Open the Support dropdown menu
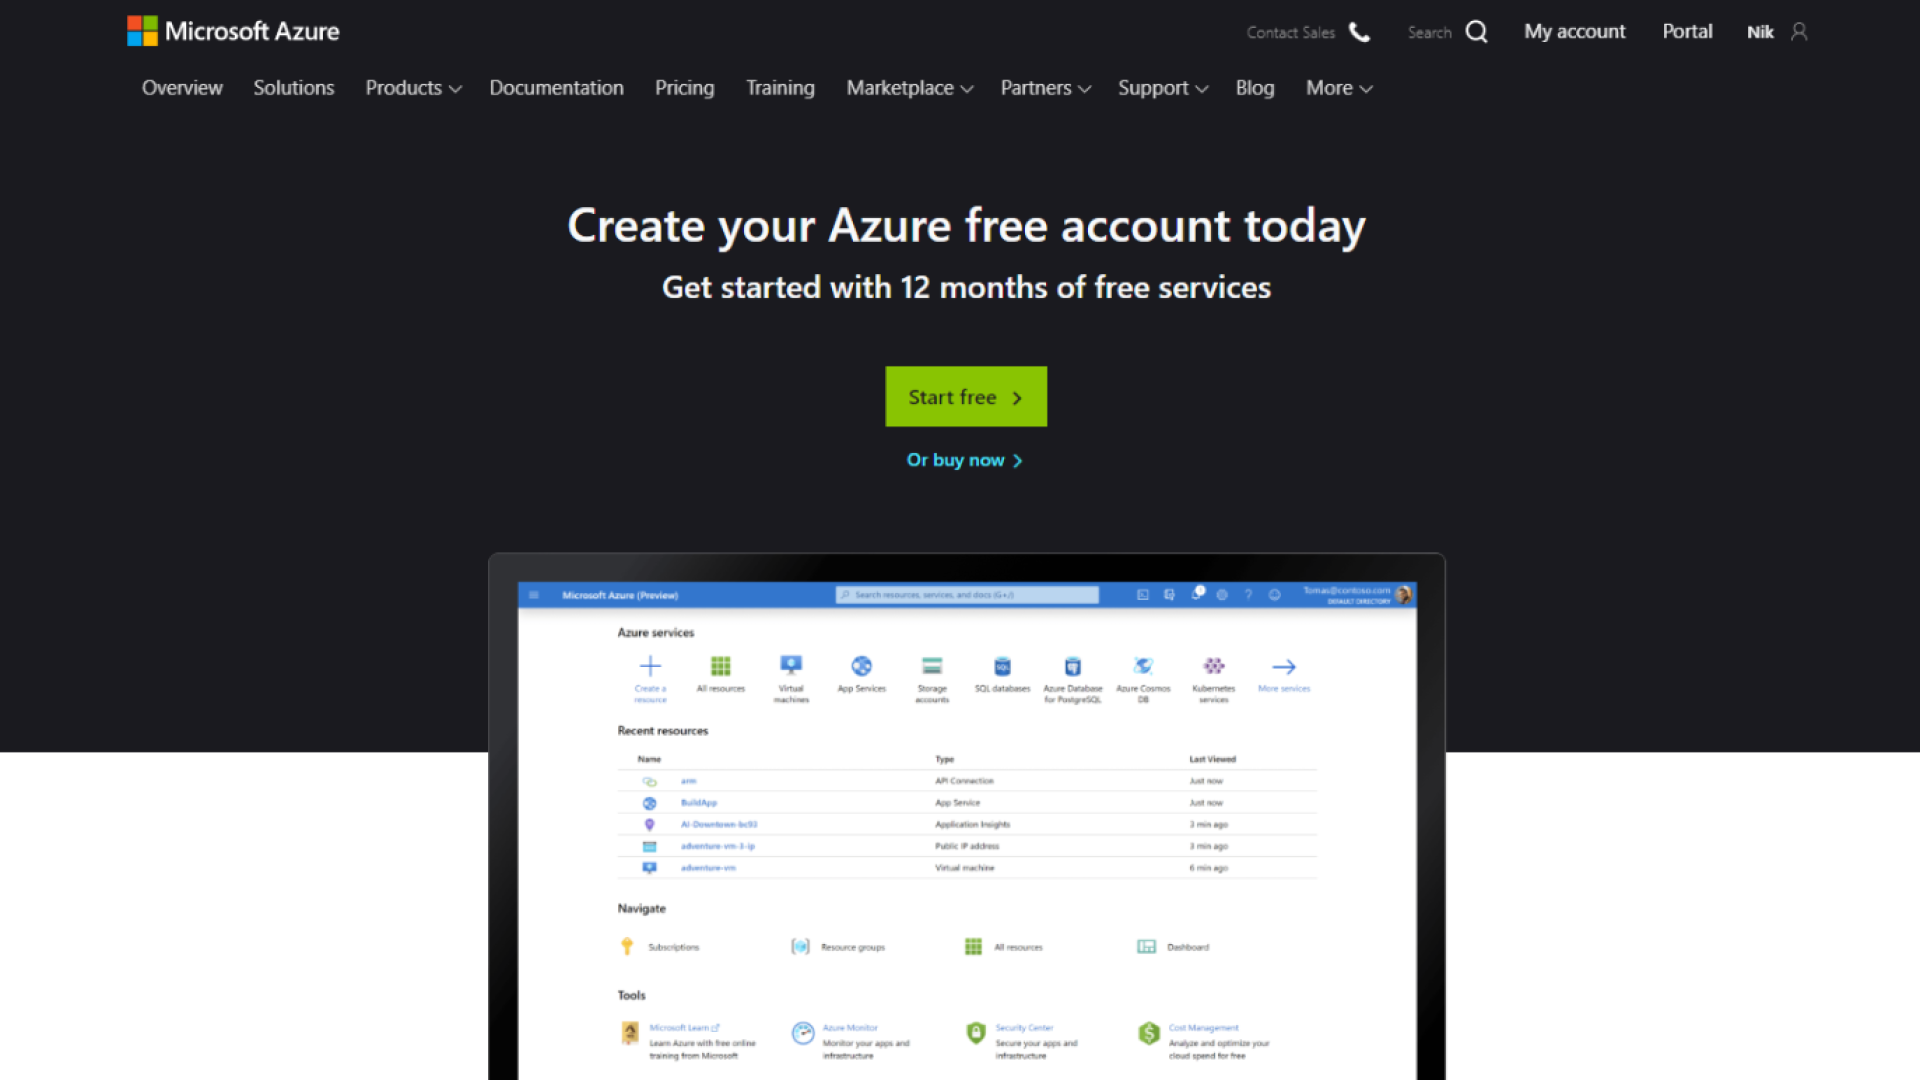Viewport: 1920px width, 1080px height. point(1162,88)
